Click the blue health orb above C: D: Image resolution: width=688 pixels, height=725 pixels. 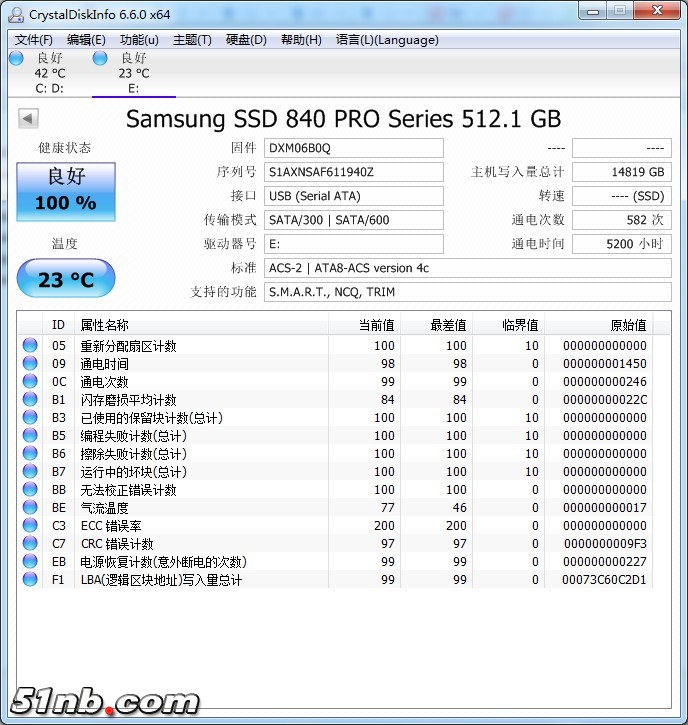tap(16, 58)
